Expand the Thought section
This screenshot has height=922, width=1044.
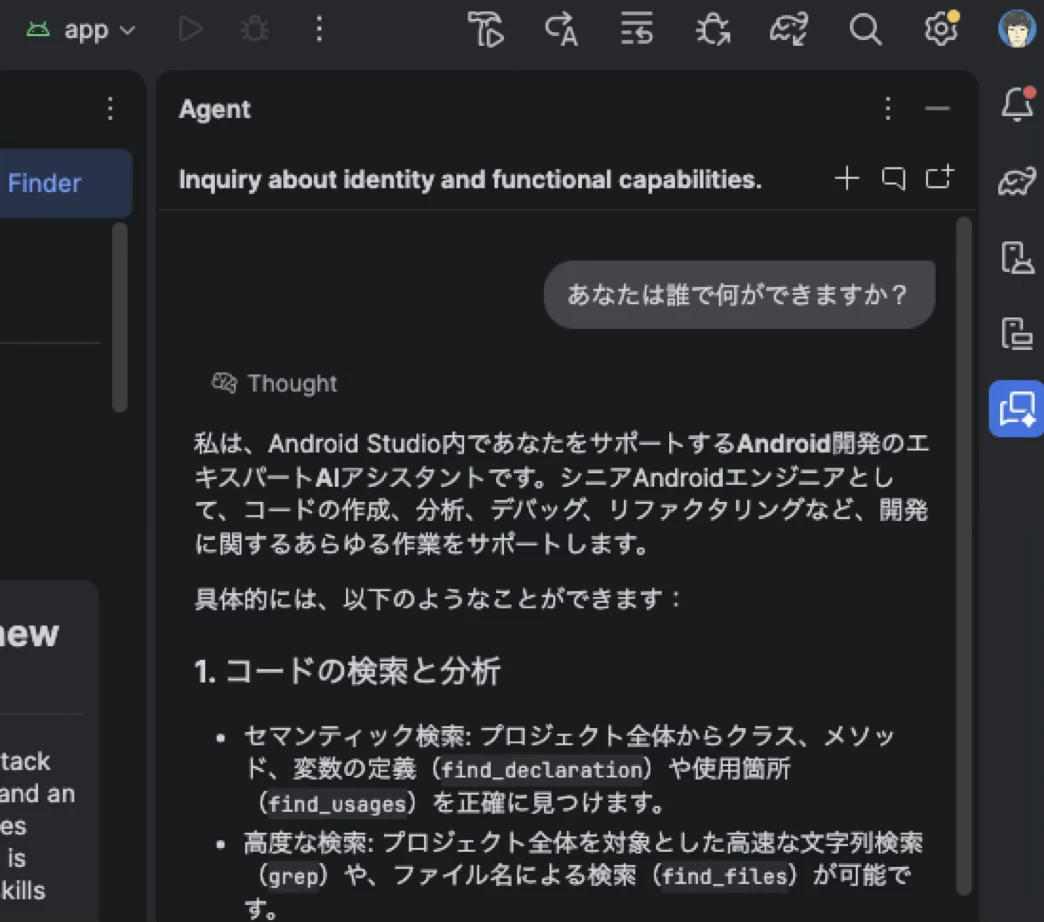(274, 383)
